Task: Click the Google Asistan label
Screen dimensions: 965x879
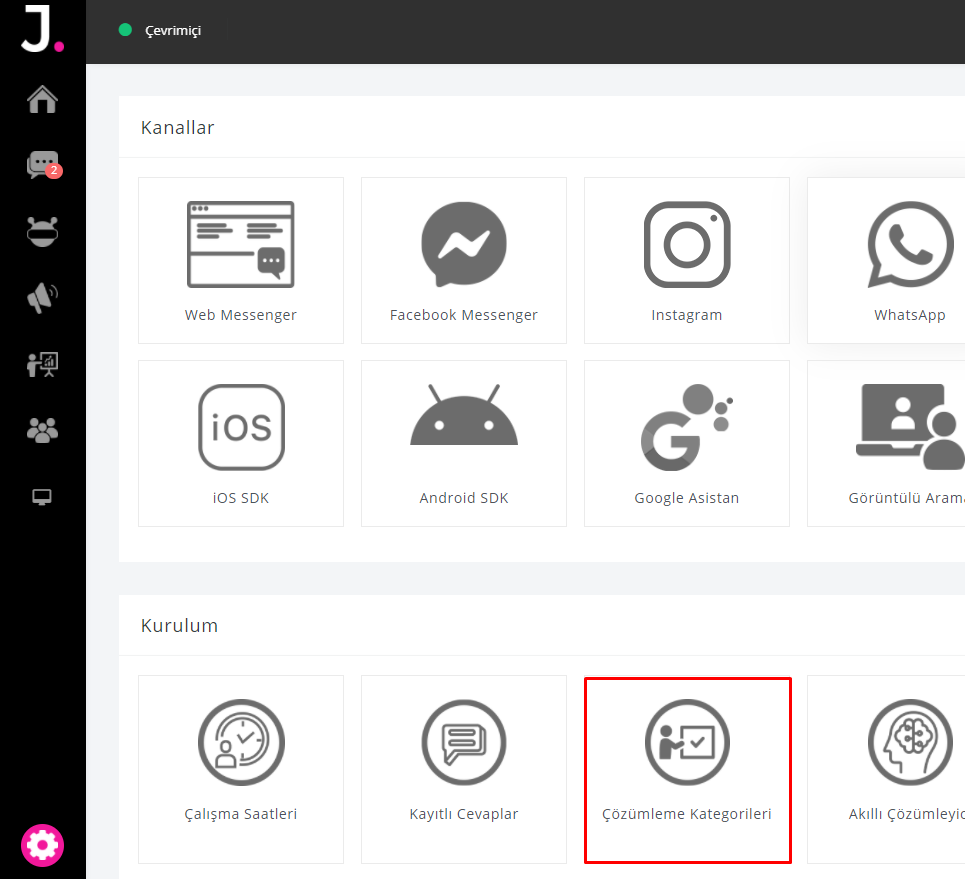Action: pyautogui.click(x=687, y=498)
